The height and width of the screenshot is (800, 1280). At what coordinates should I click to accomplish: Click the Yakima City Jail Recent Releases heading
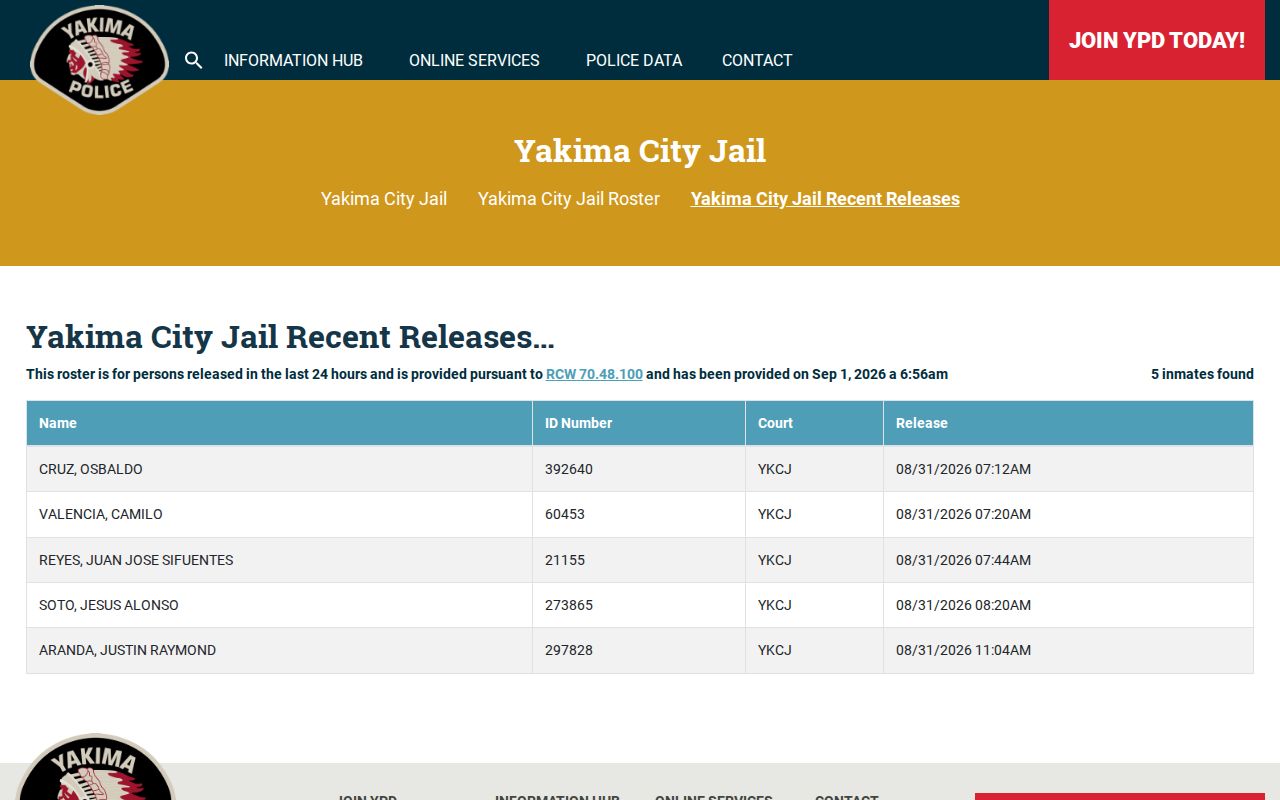pyautogui.click(x=290, y=337)
